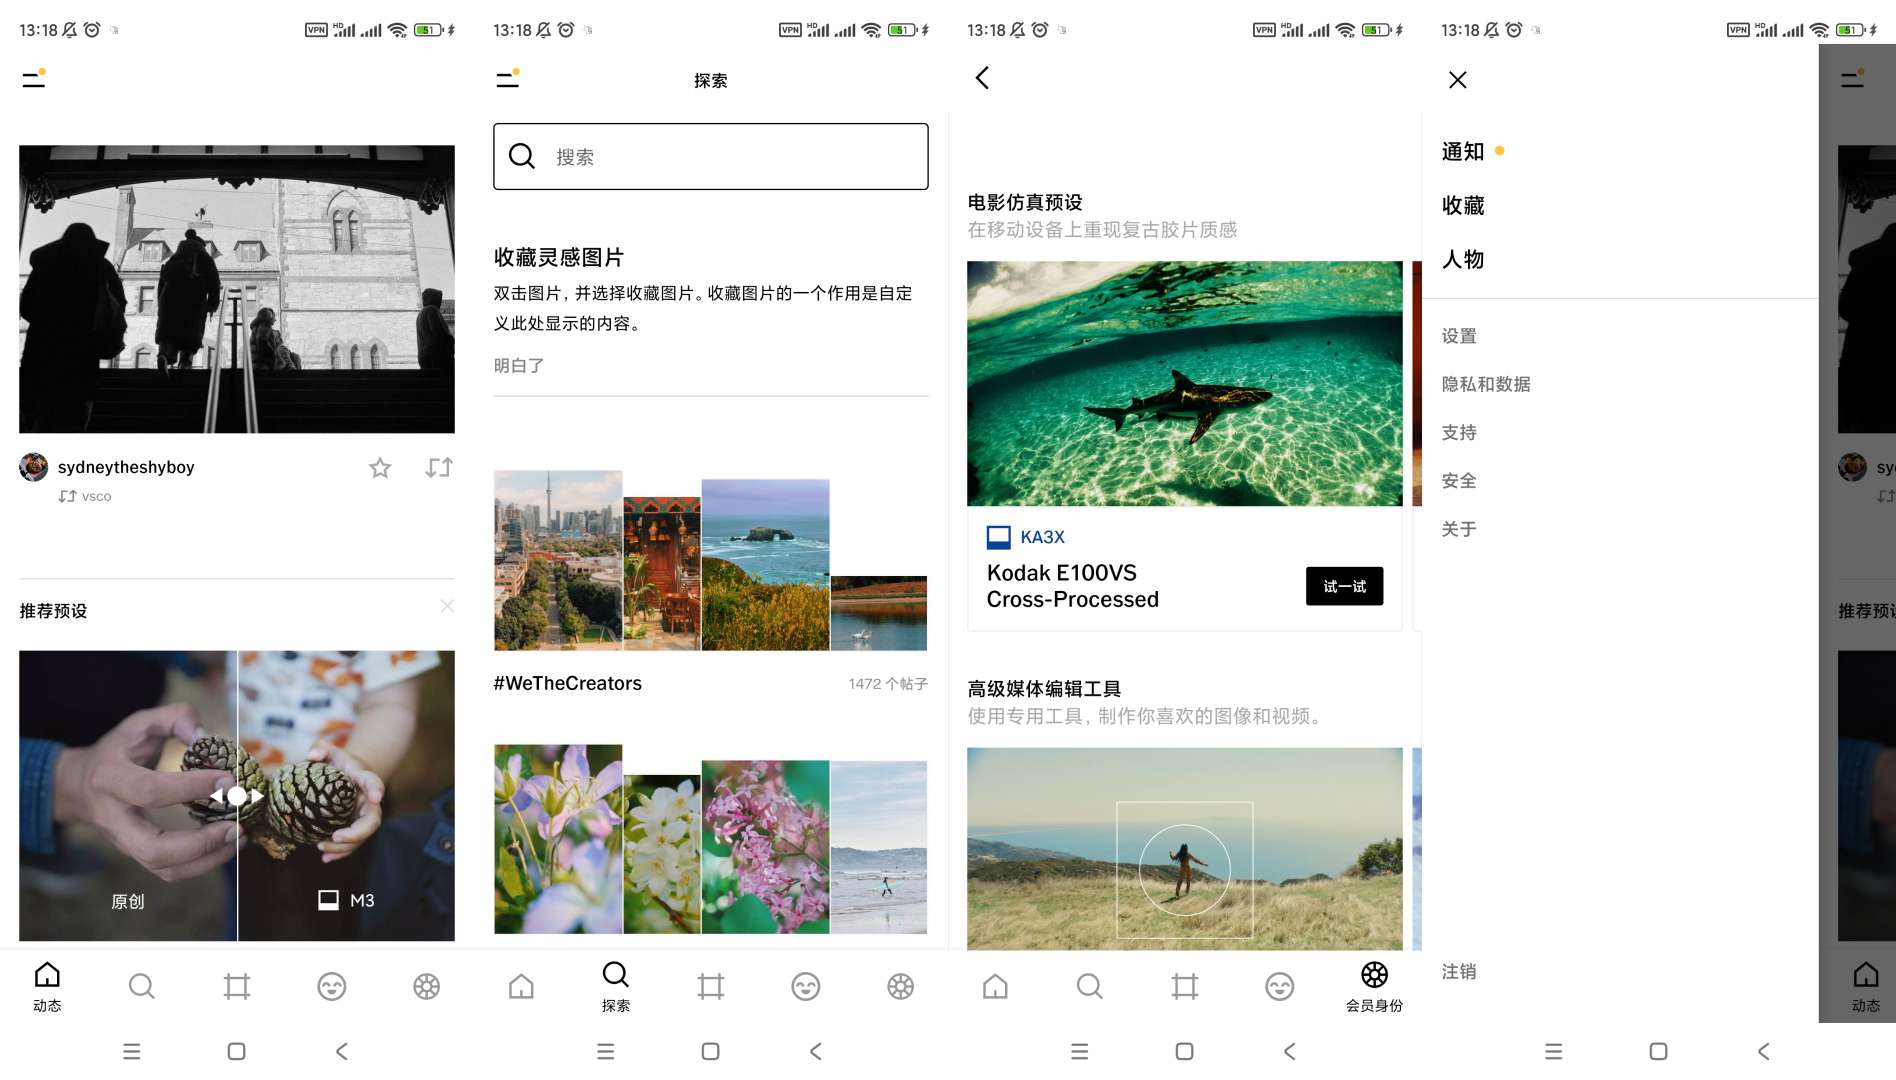This screenshot has width=1896, height=1080.
Task: Open 收藏 in the side menu
Action: [x=1463, y=206]
